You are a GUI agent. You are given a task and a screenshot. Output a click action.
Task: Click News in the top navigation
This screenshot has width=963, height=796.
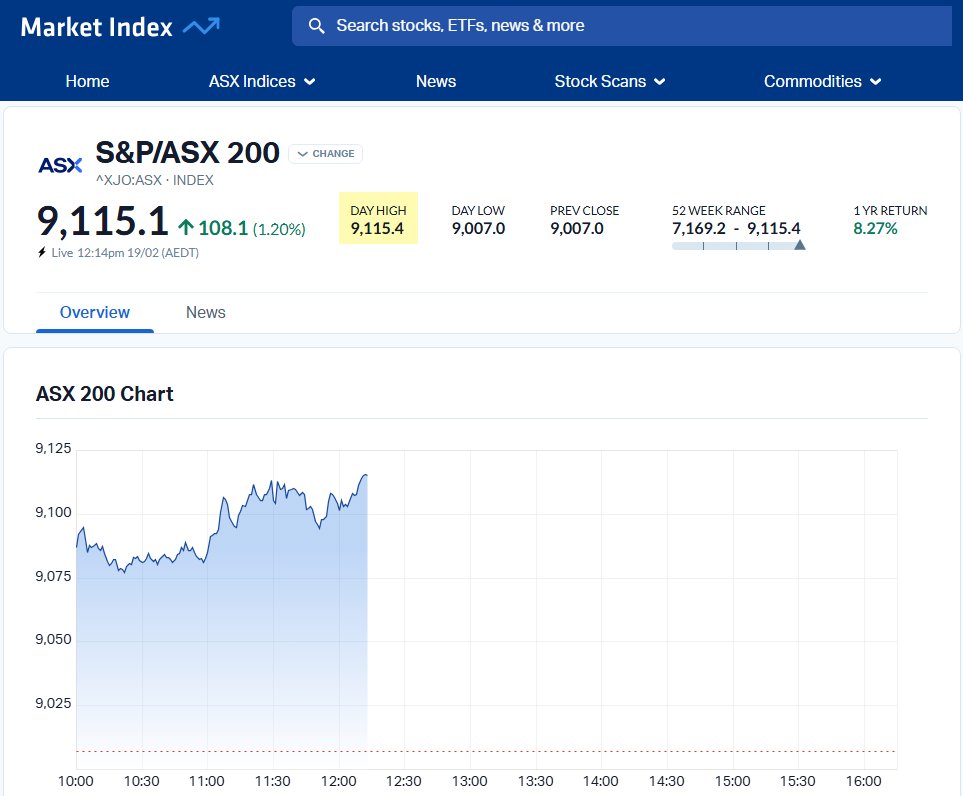(436, 81)
